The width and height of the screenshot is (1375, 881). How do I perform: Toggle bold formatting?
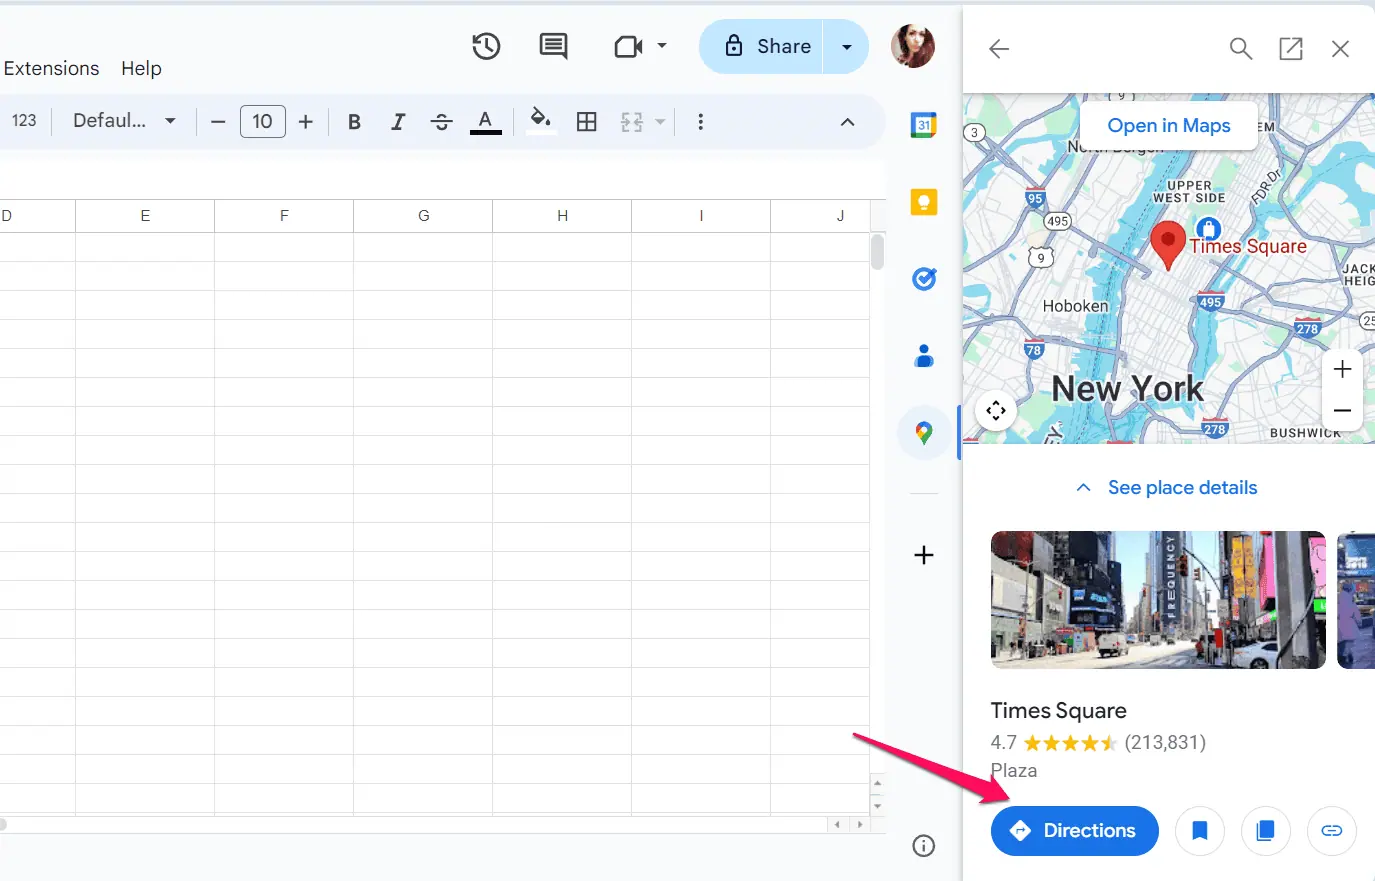354,122
